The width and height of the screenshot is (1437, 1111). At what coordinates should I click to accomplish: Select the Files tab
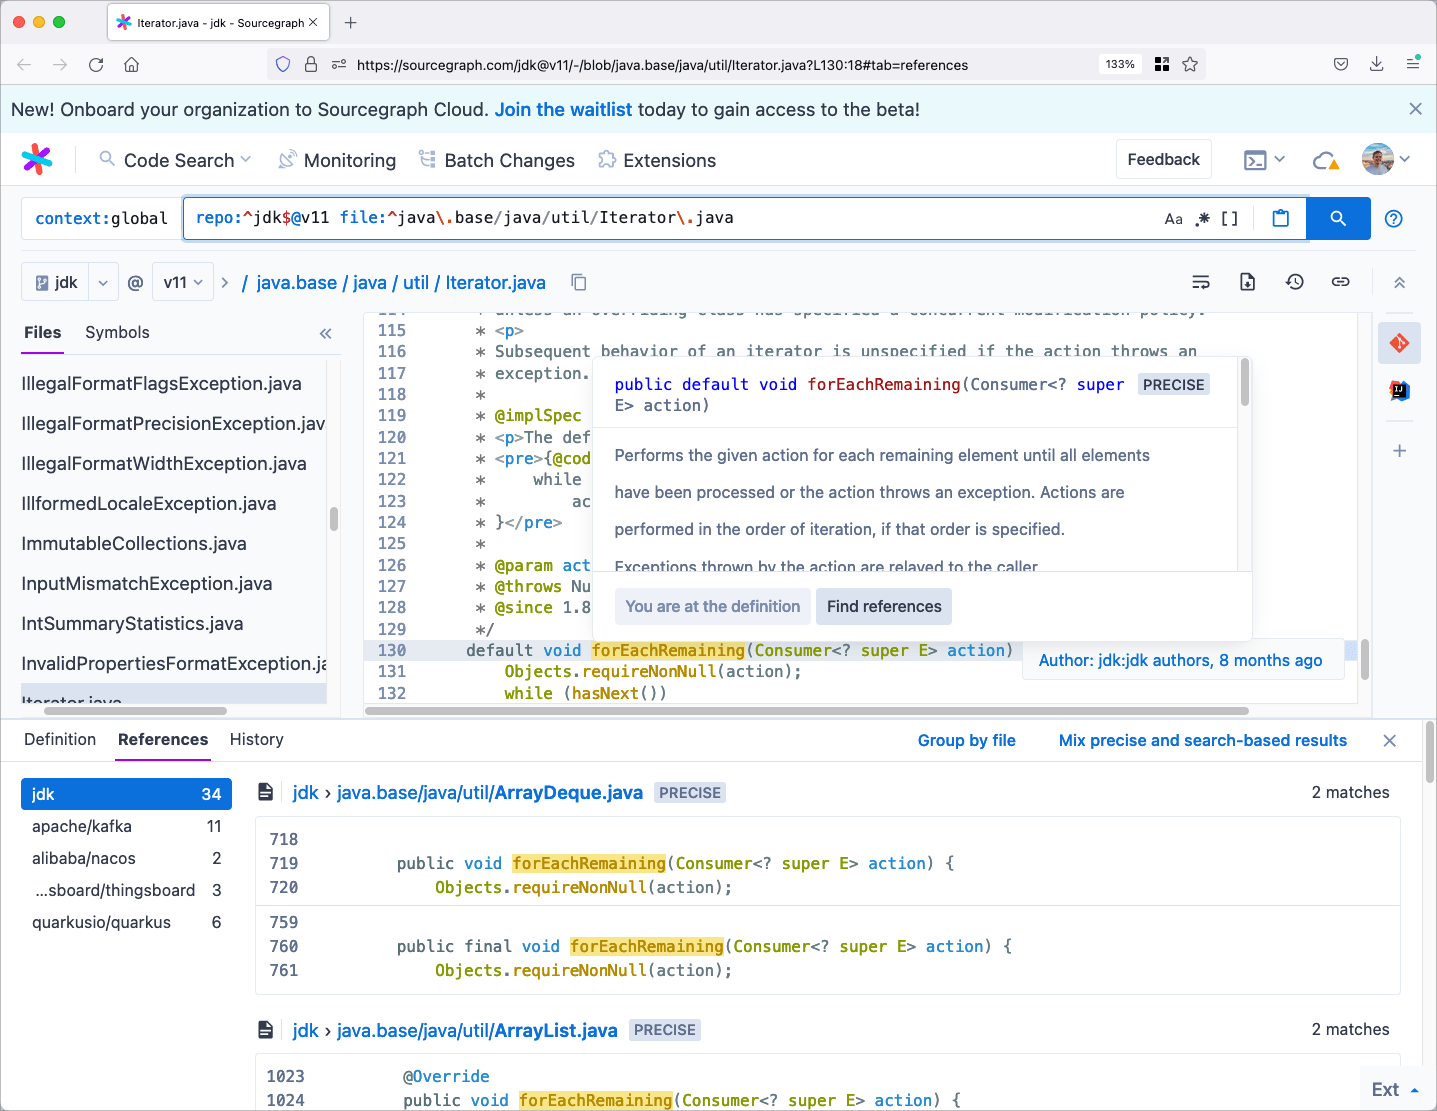click(43, 333)
